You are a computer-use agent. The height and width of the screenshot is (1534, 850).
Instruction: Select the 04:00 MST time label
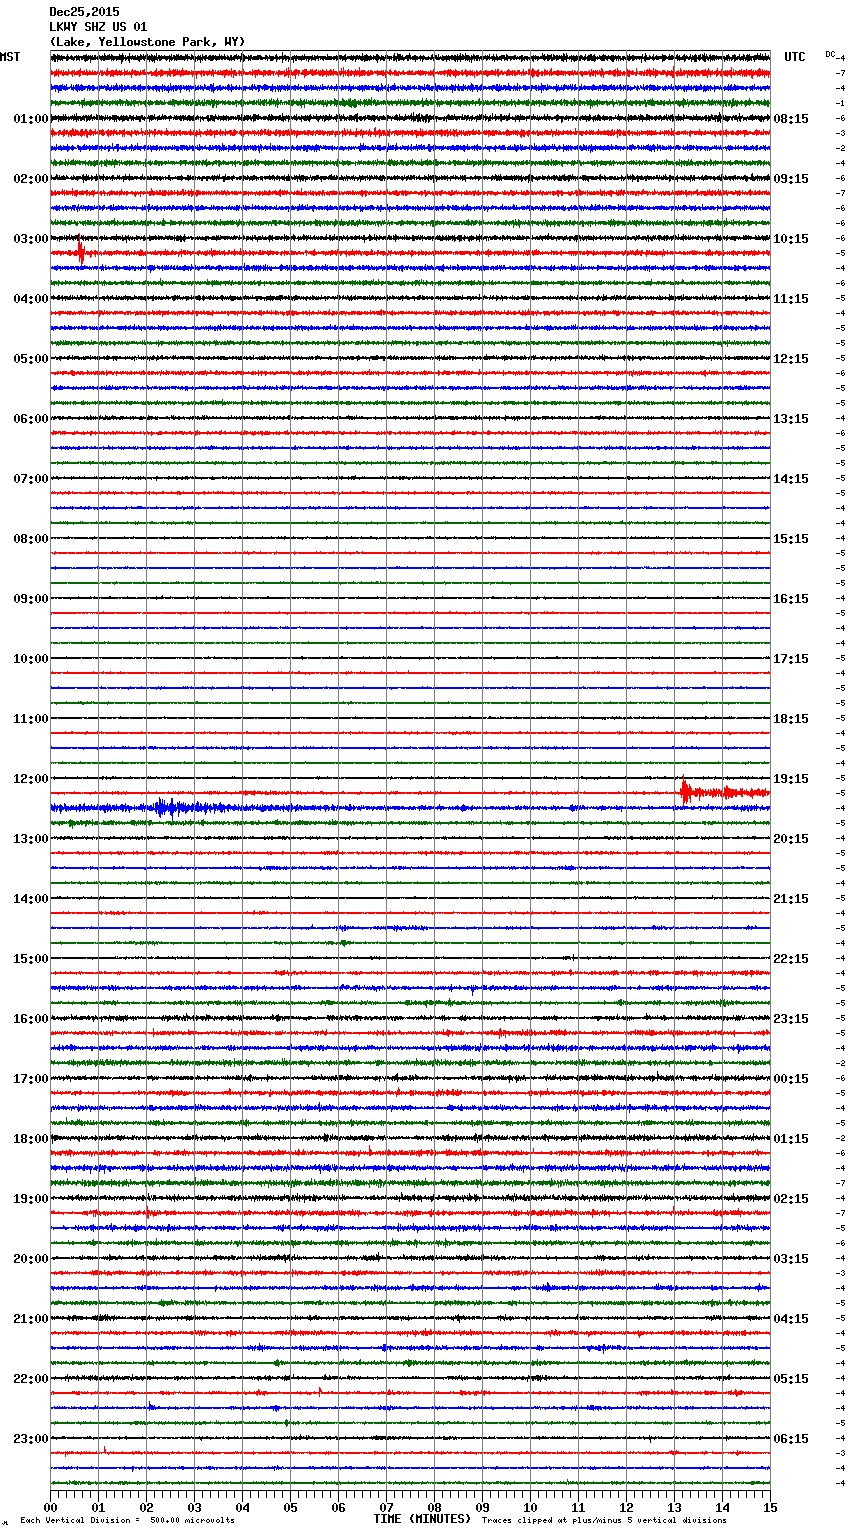click(30, 299)
